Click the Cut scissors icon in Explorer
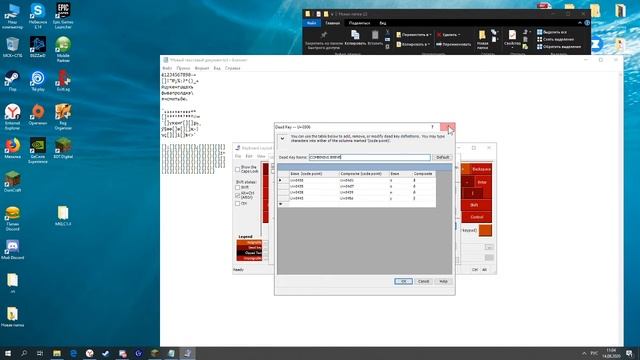 point(387,33)
